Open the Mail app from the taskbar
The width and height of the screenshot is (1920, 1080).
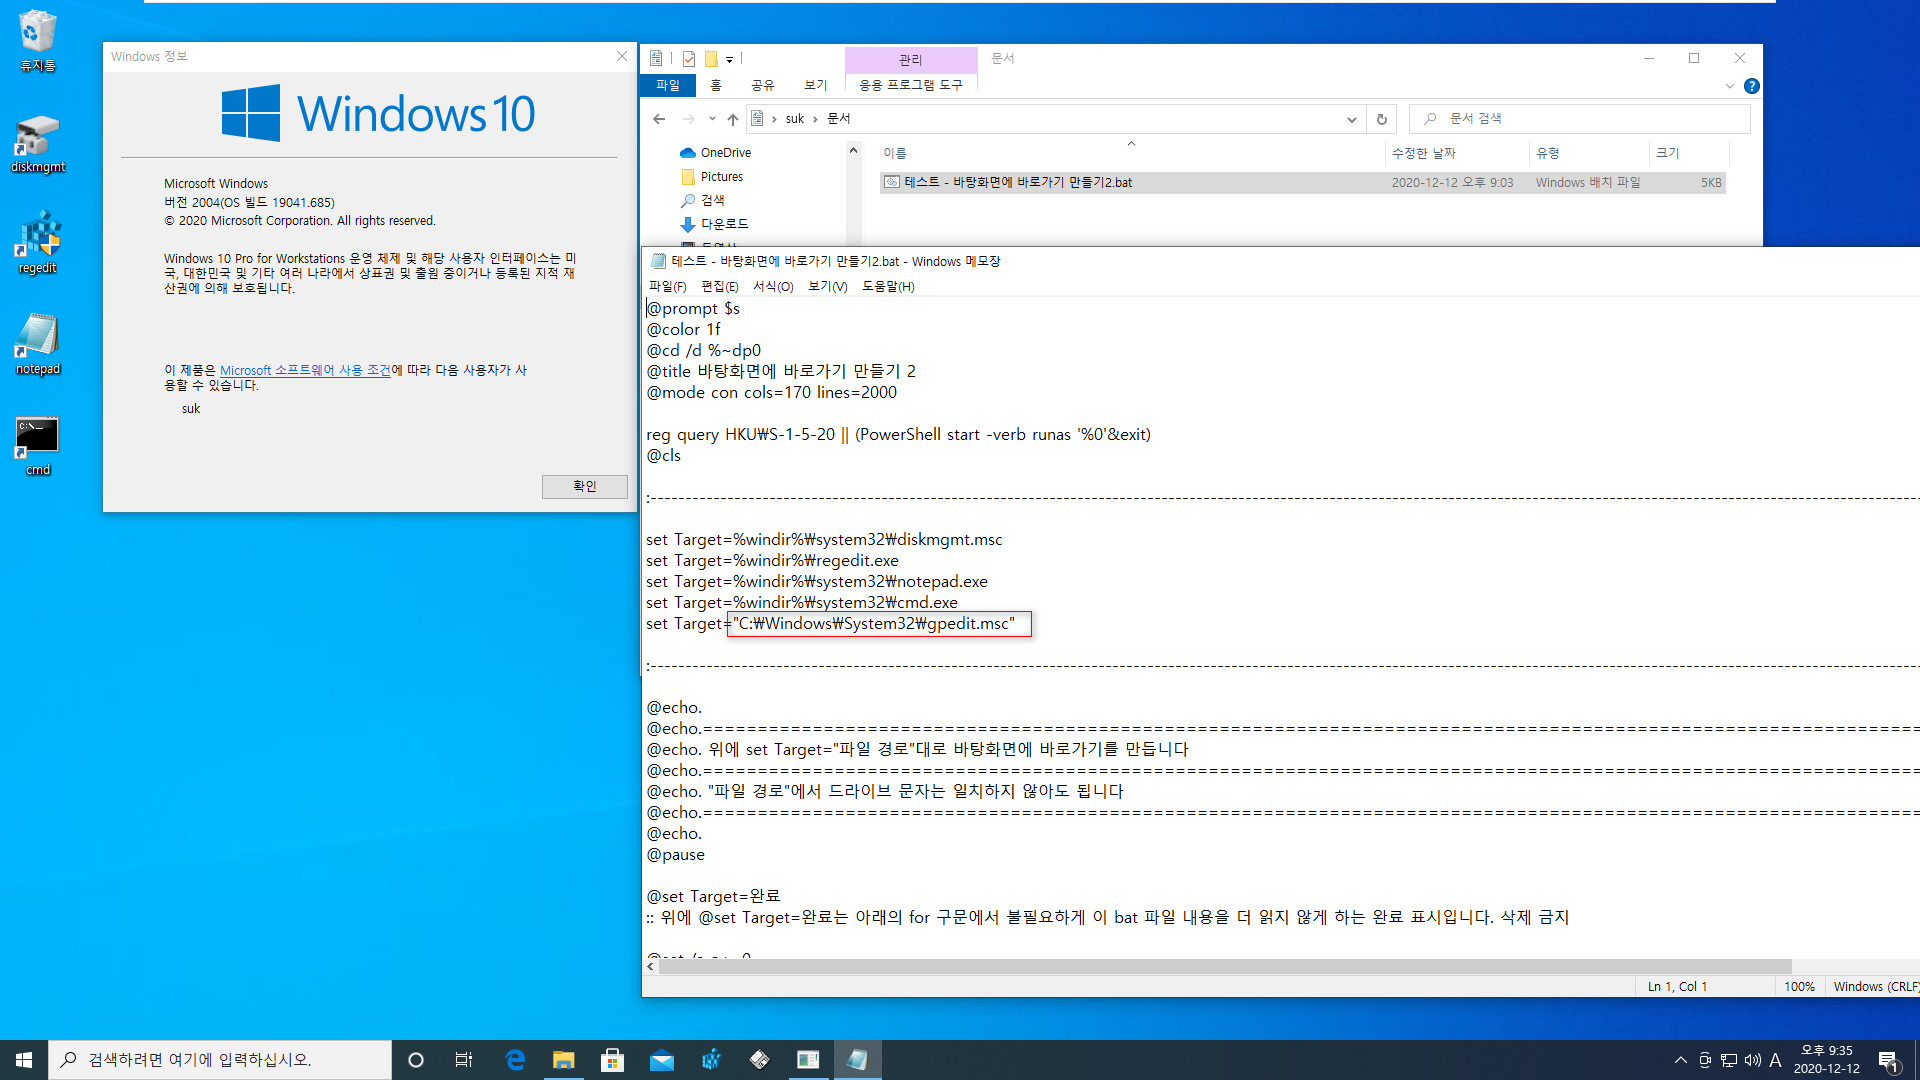click(x=662, y=1060)
